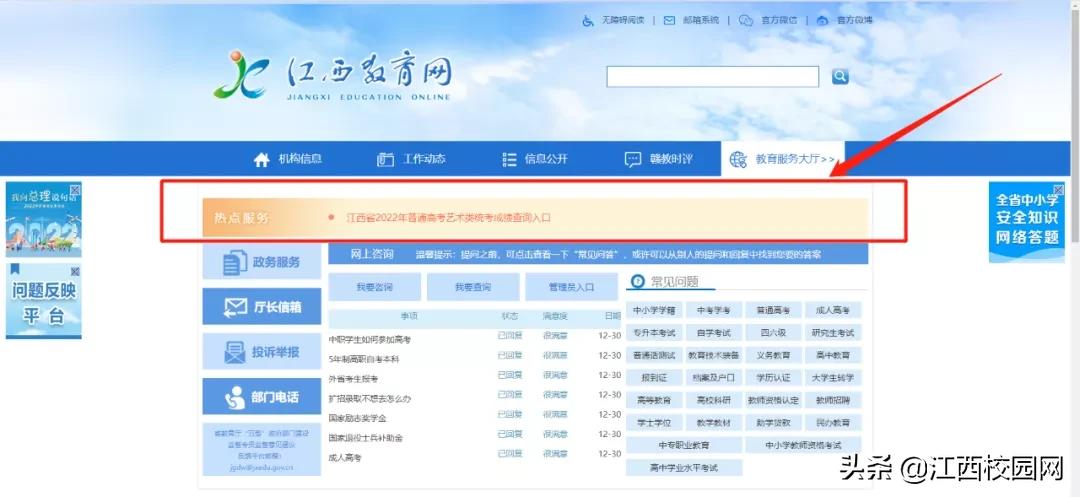Open the 2022年普通高考艺术类统考成绩查询入口 link

tap(449, 218)
